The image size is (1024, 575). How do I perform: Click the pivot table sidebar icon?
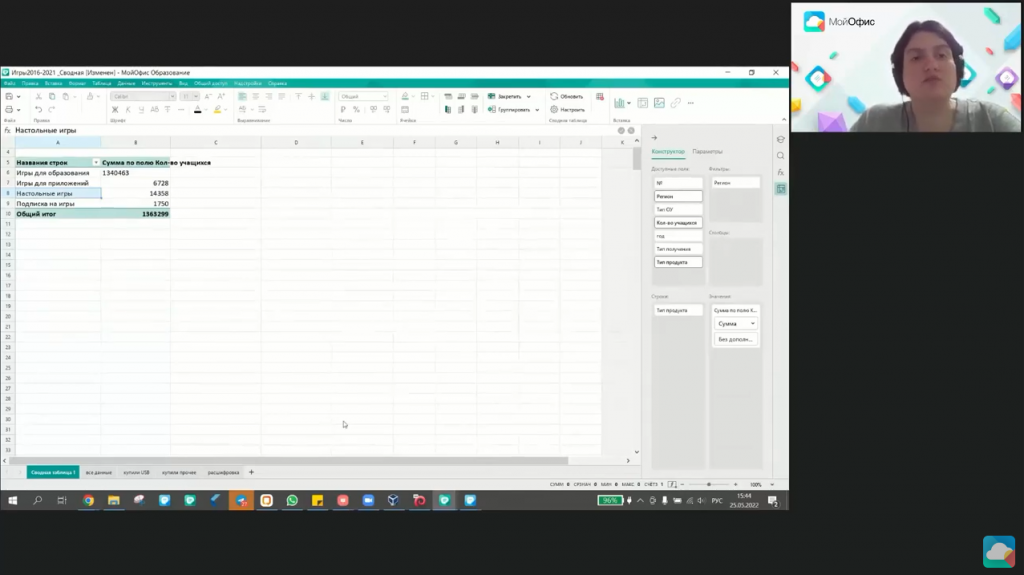[x=780, y=189]
